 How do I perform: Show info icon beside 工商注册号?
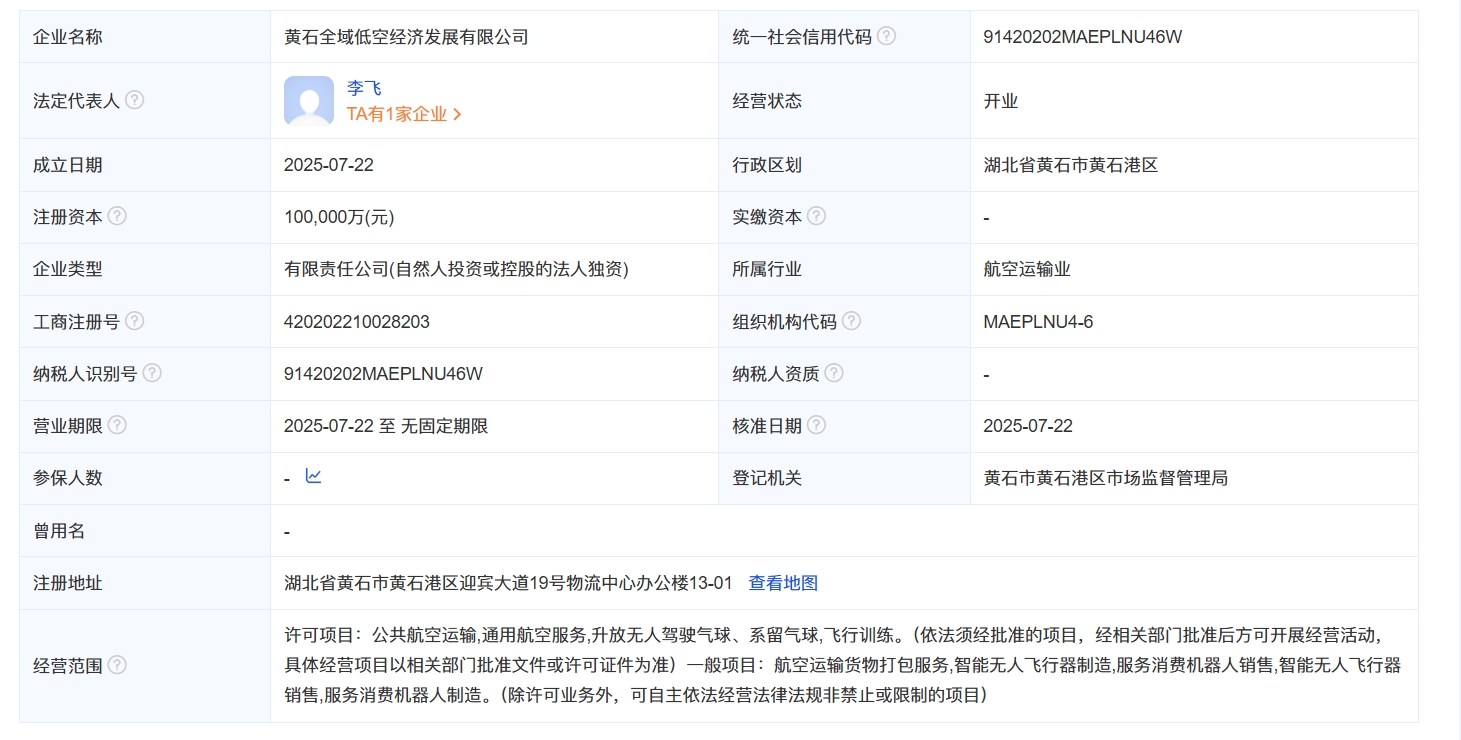click(x=134, y=321)
